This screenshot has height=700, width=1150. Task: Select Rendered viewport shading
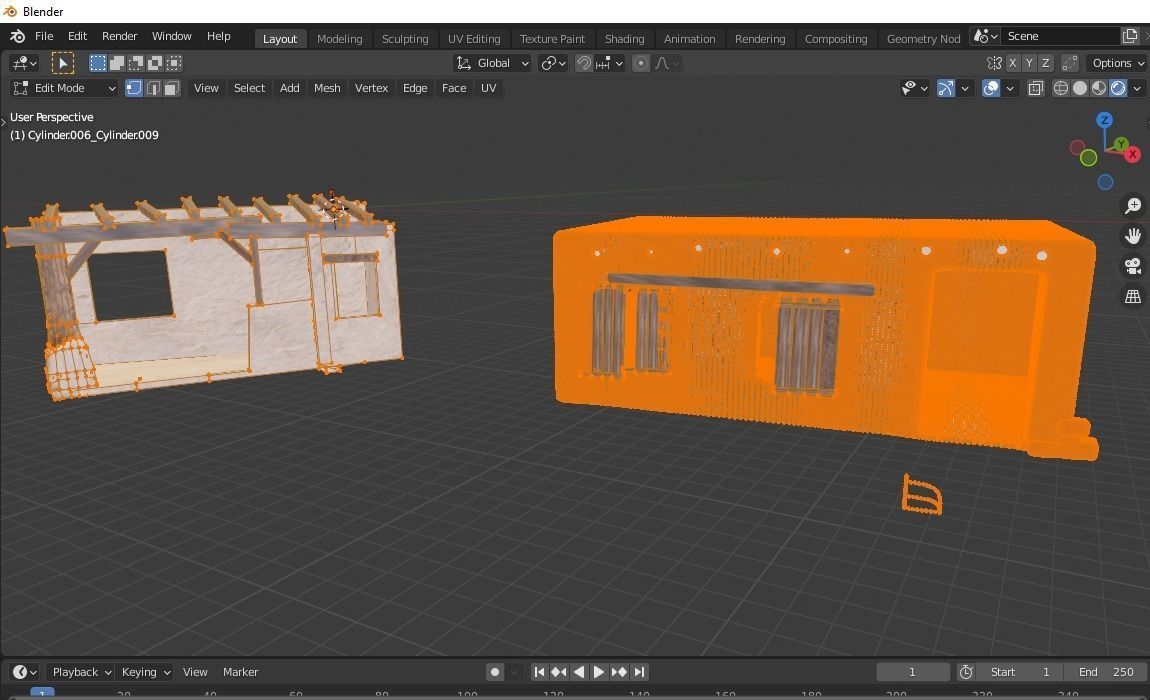1118,88
